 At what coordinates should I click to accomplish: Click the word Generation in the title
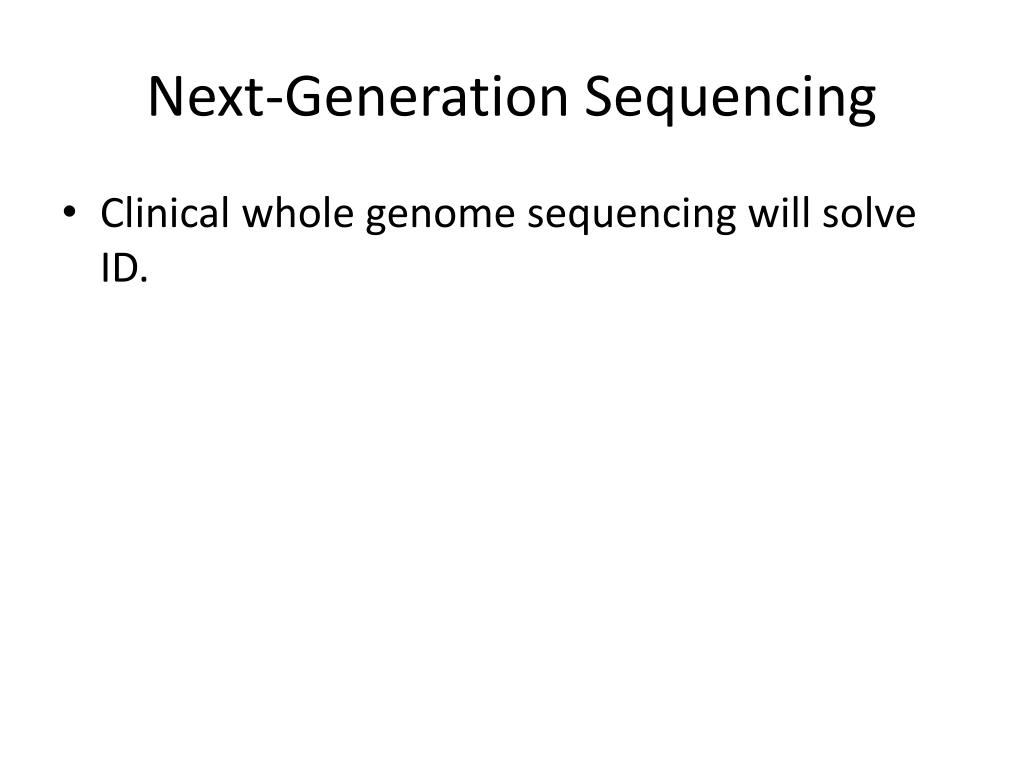point(426,97)
